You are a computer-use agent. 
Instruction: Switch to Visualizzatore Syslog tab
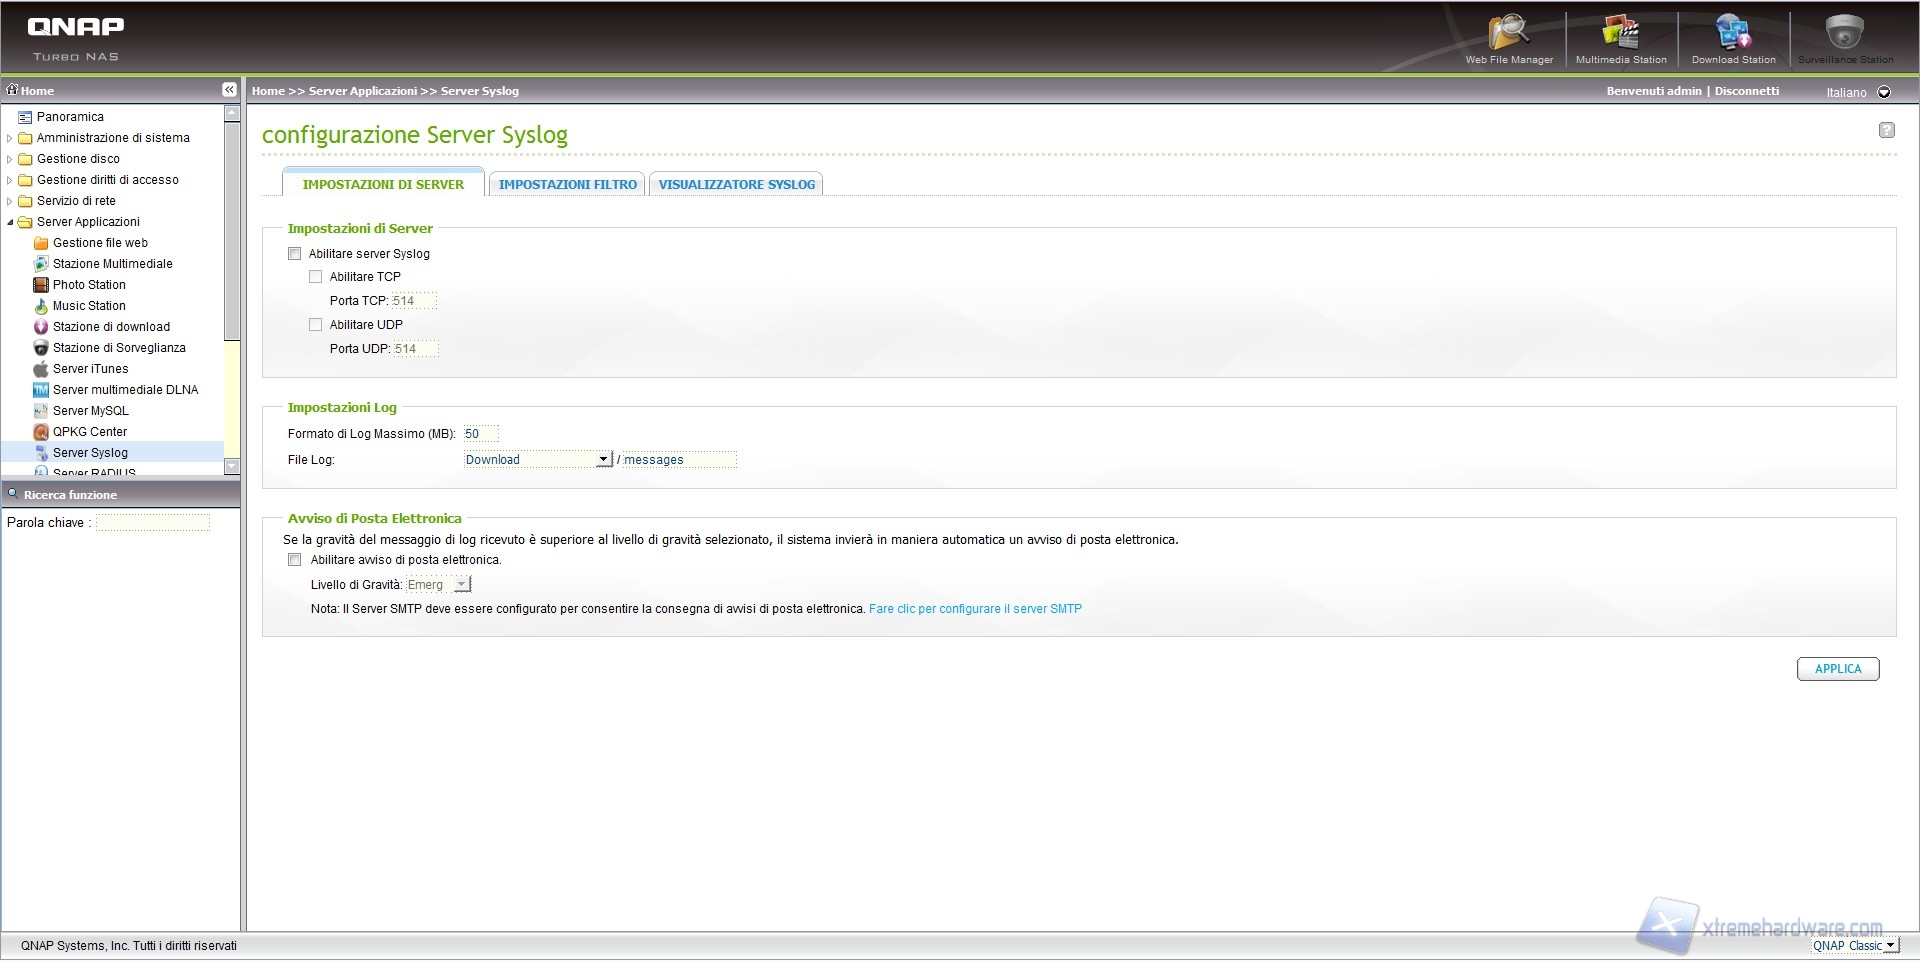point(736,185)
